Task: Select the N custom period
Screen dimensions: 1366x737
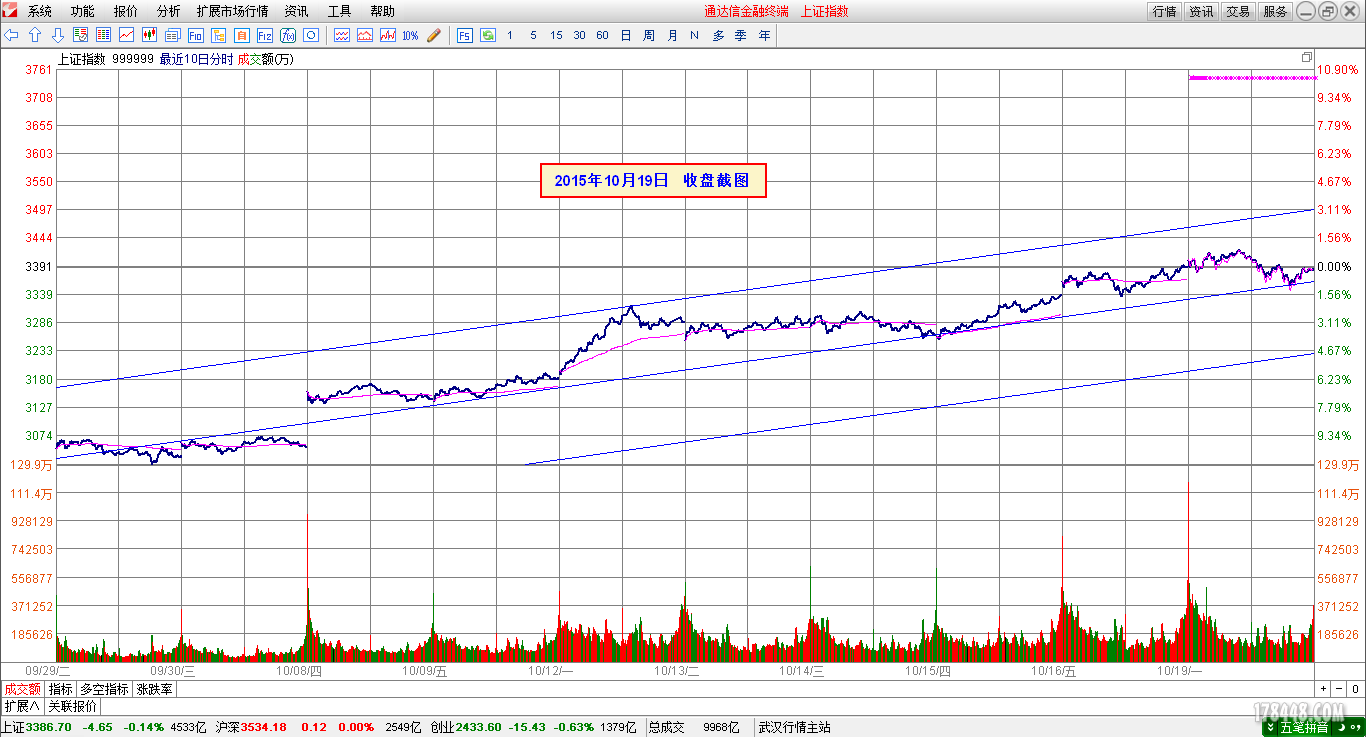Action: click(694, 35)
